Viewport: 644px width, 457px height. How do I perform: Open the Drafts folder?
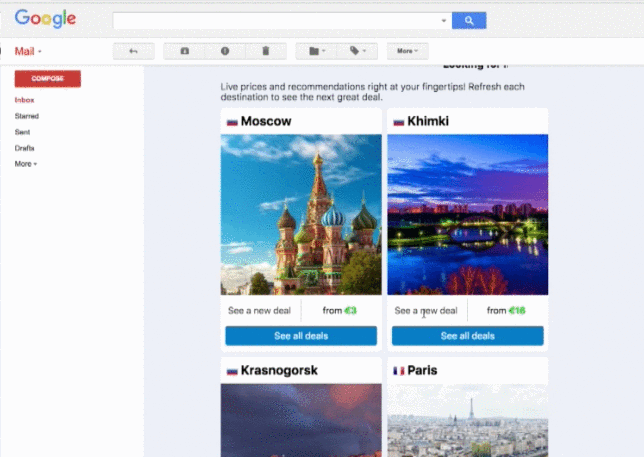coord(24,148)
